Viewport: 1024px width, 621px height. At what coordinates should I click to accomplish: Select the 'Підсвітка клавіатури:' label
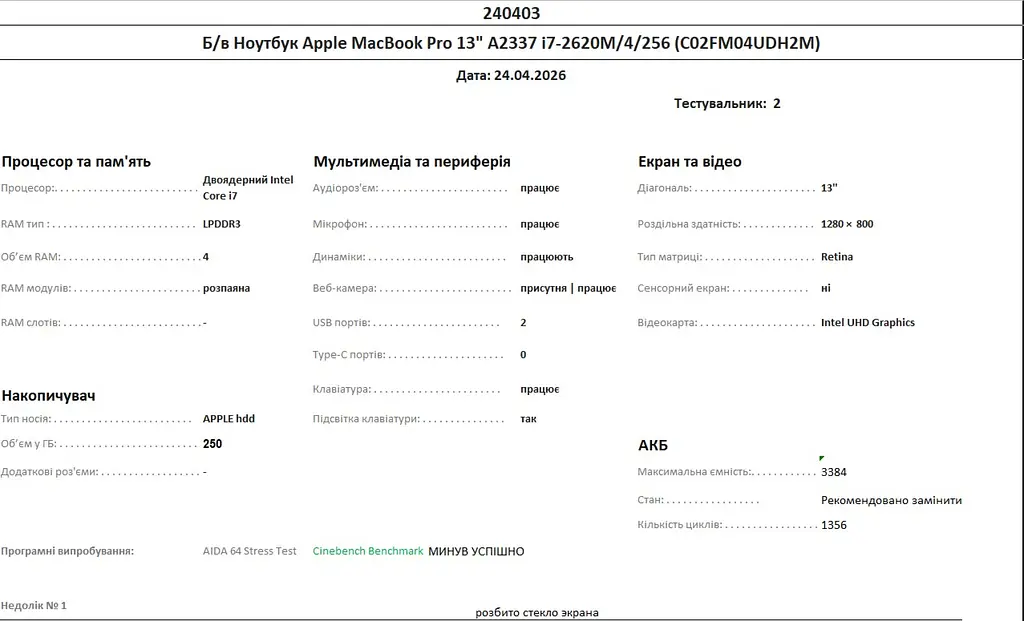coord(366,419)
